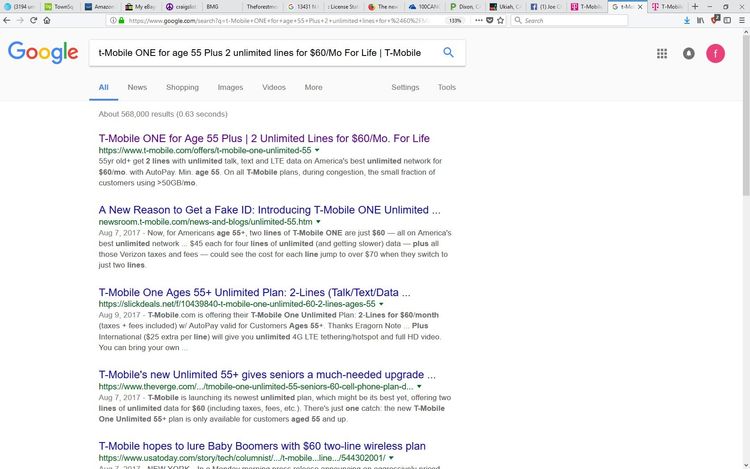Expand arrow next to newsroom.t-mobile.com URL
Image resolution: width=750 pixels, height=469 pixels.
coord(318,222)
